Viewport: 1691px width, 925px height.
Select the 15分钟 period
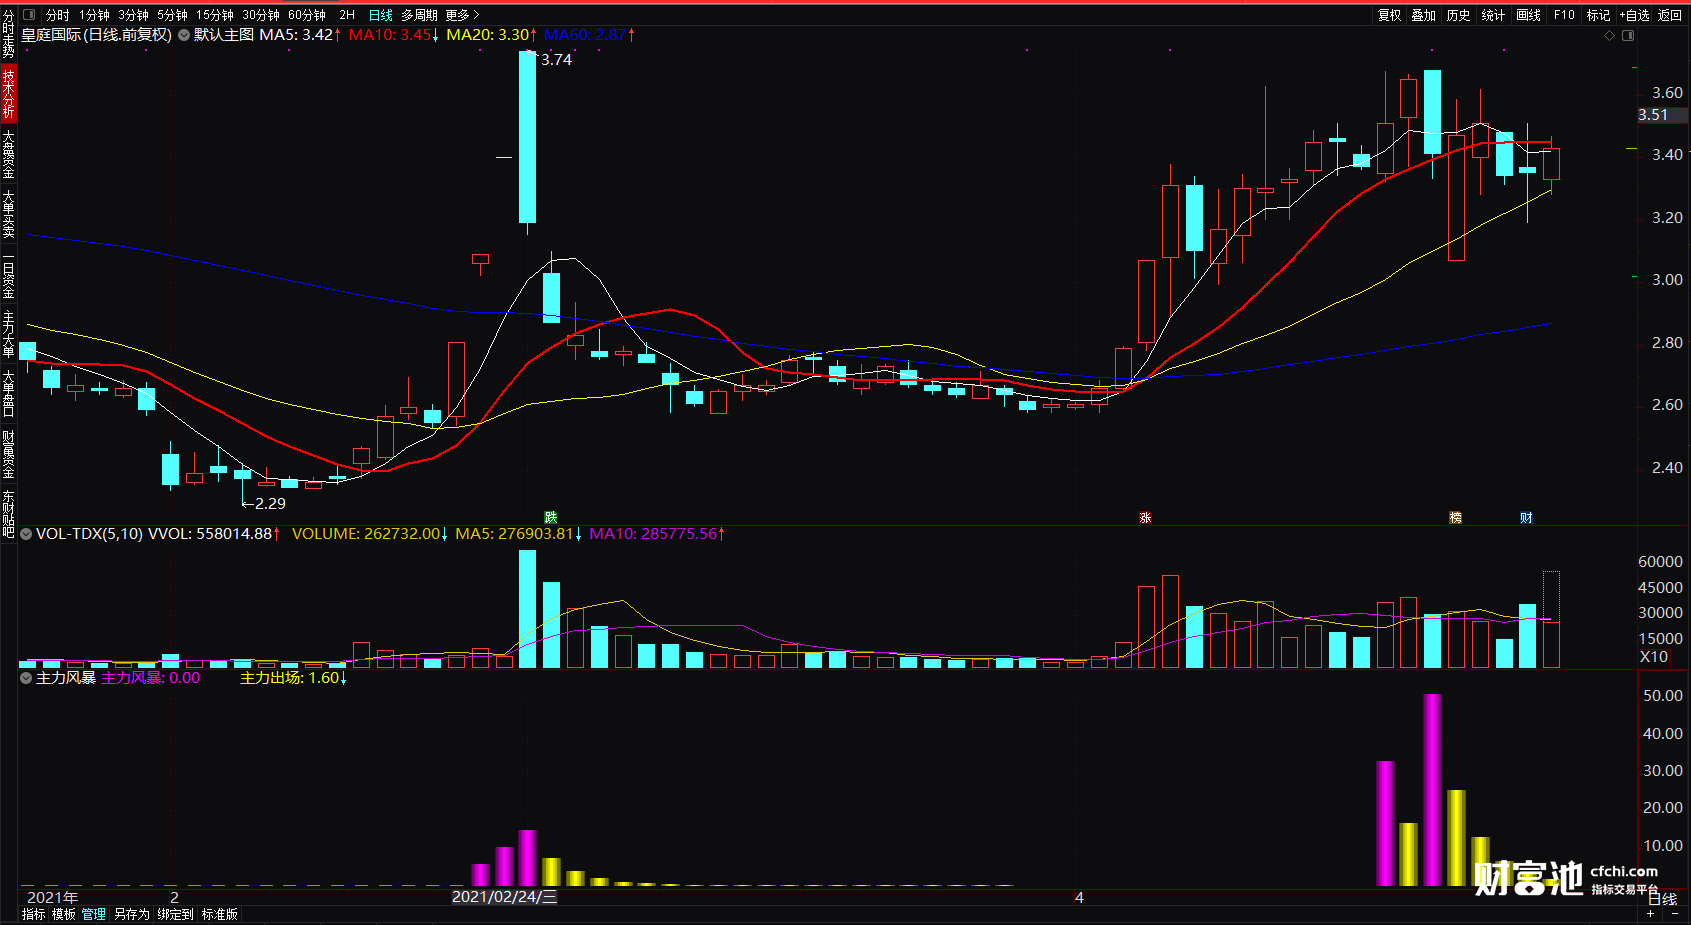(214, 15)
